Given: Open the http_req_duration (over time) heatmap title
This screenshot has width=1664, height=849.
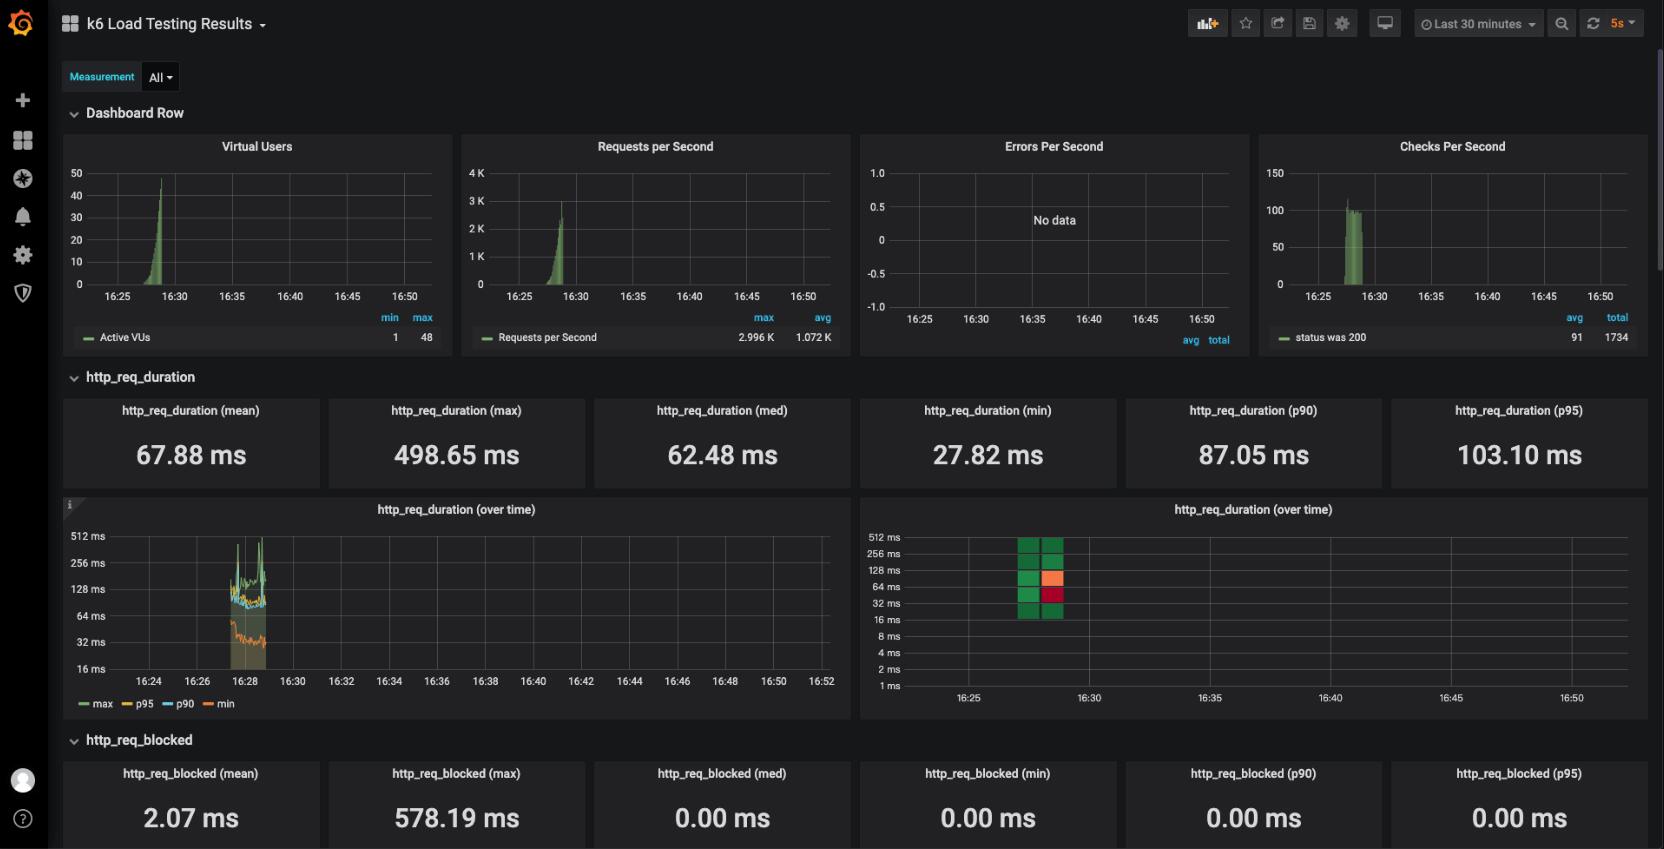Looking at the screenshot, I should coord(1253,510).
